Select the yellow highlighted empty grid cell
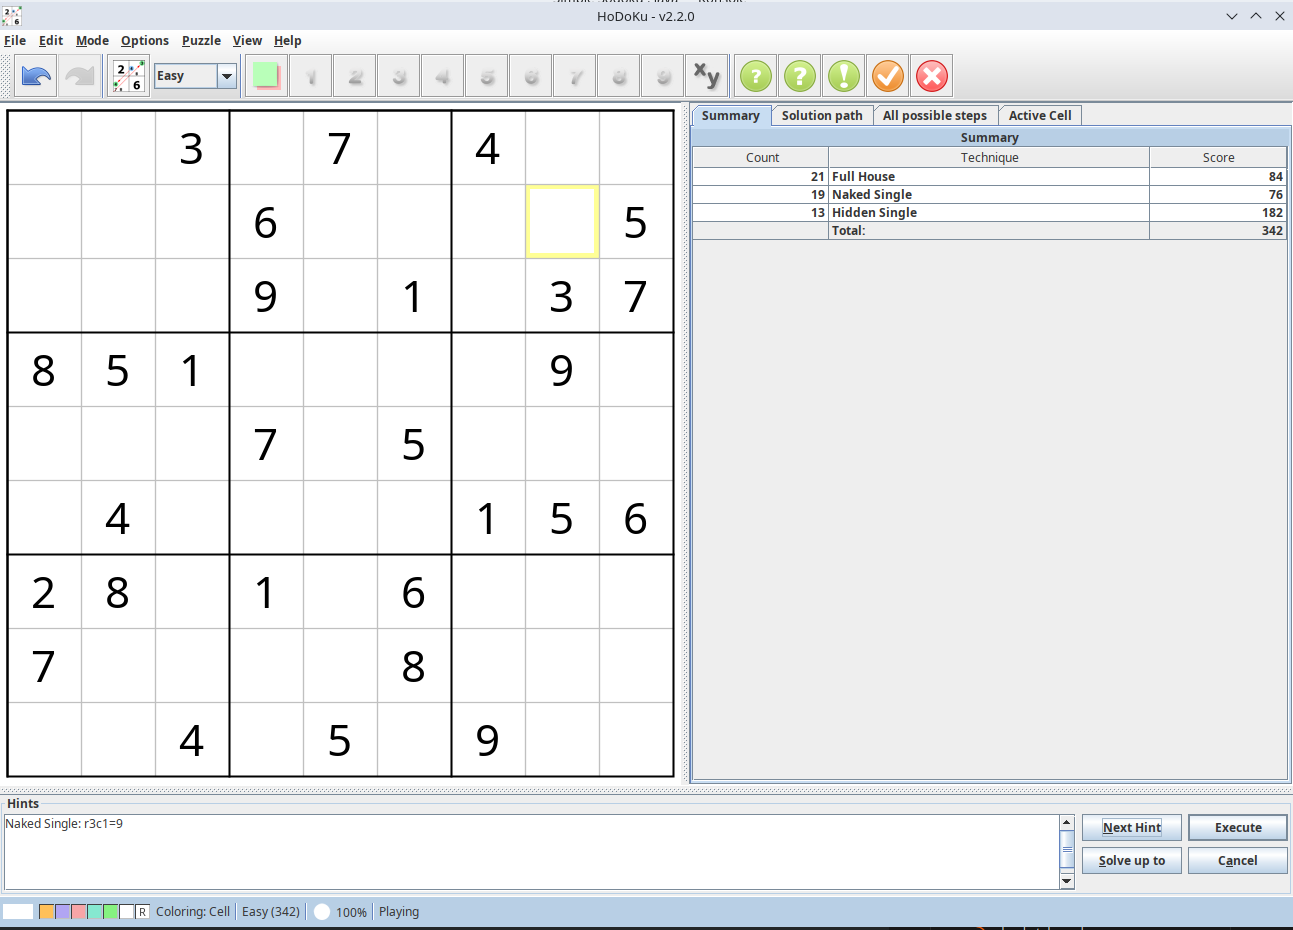Image resolution: width=1293 pixels, height=930 pixels. 562,222
